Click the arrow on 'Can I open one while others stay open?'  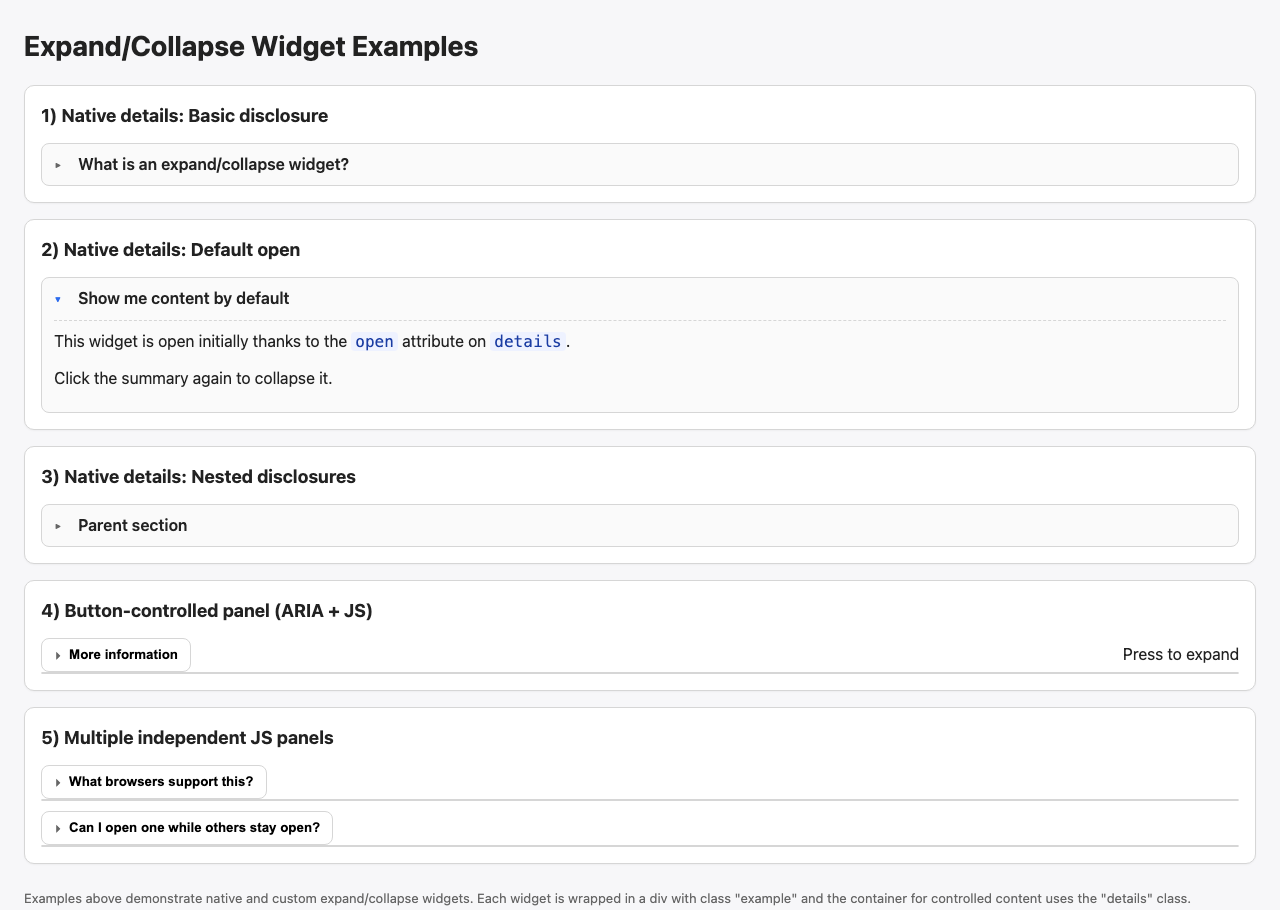(x=58, y=828)
